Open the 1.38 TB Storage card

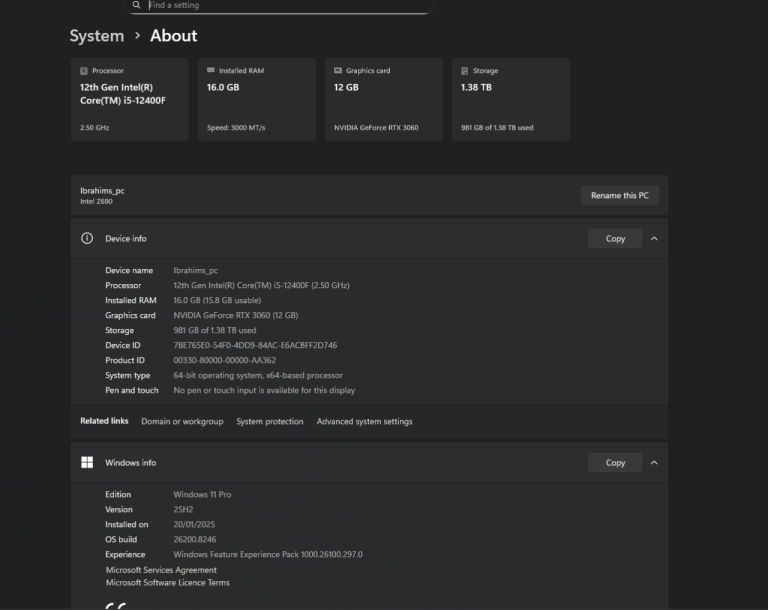coord(510,99)
